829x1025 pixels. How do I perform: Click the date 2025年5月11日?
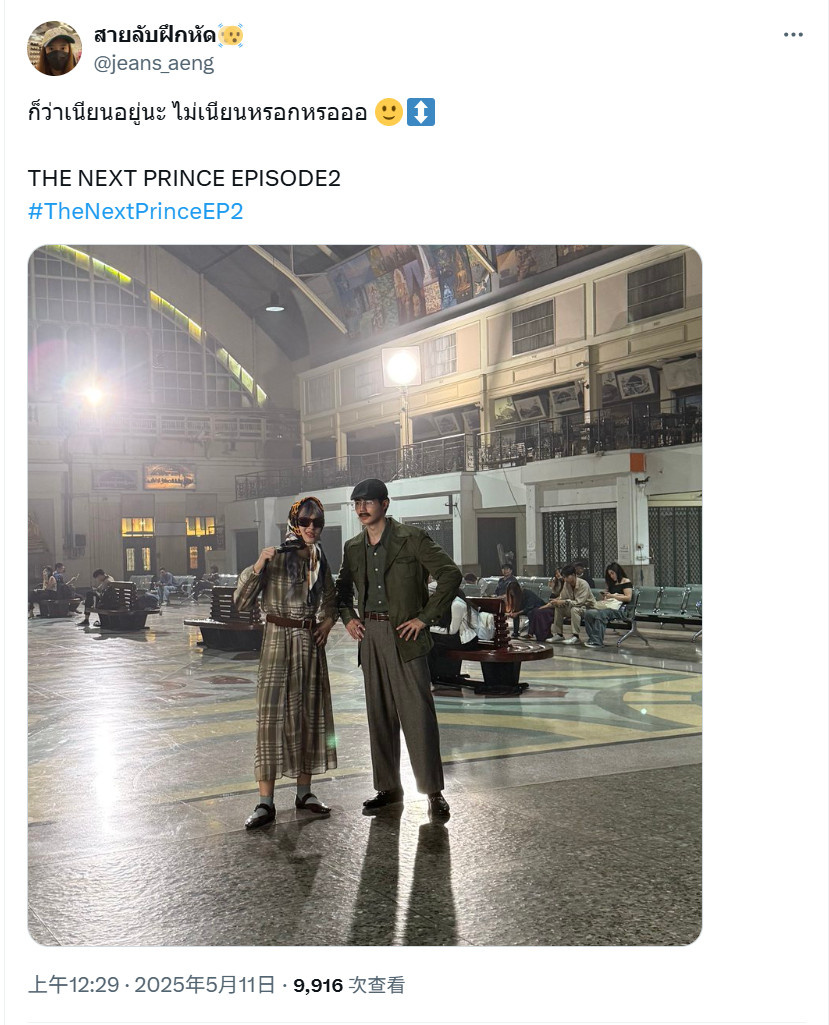(x=205, y=984)
